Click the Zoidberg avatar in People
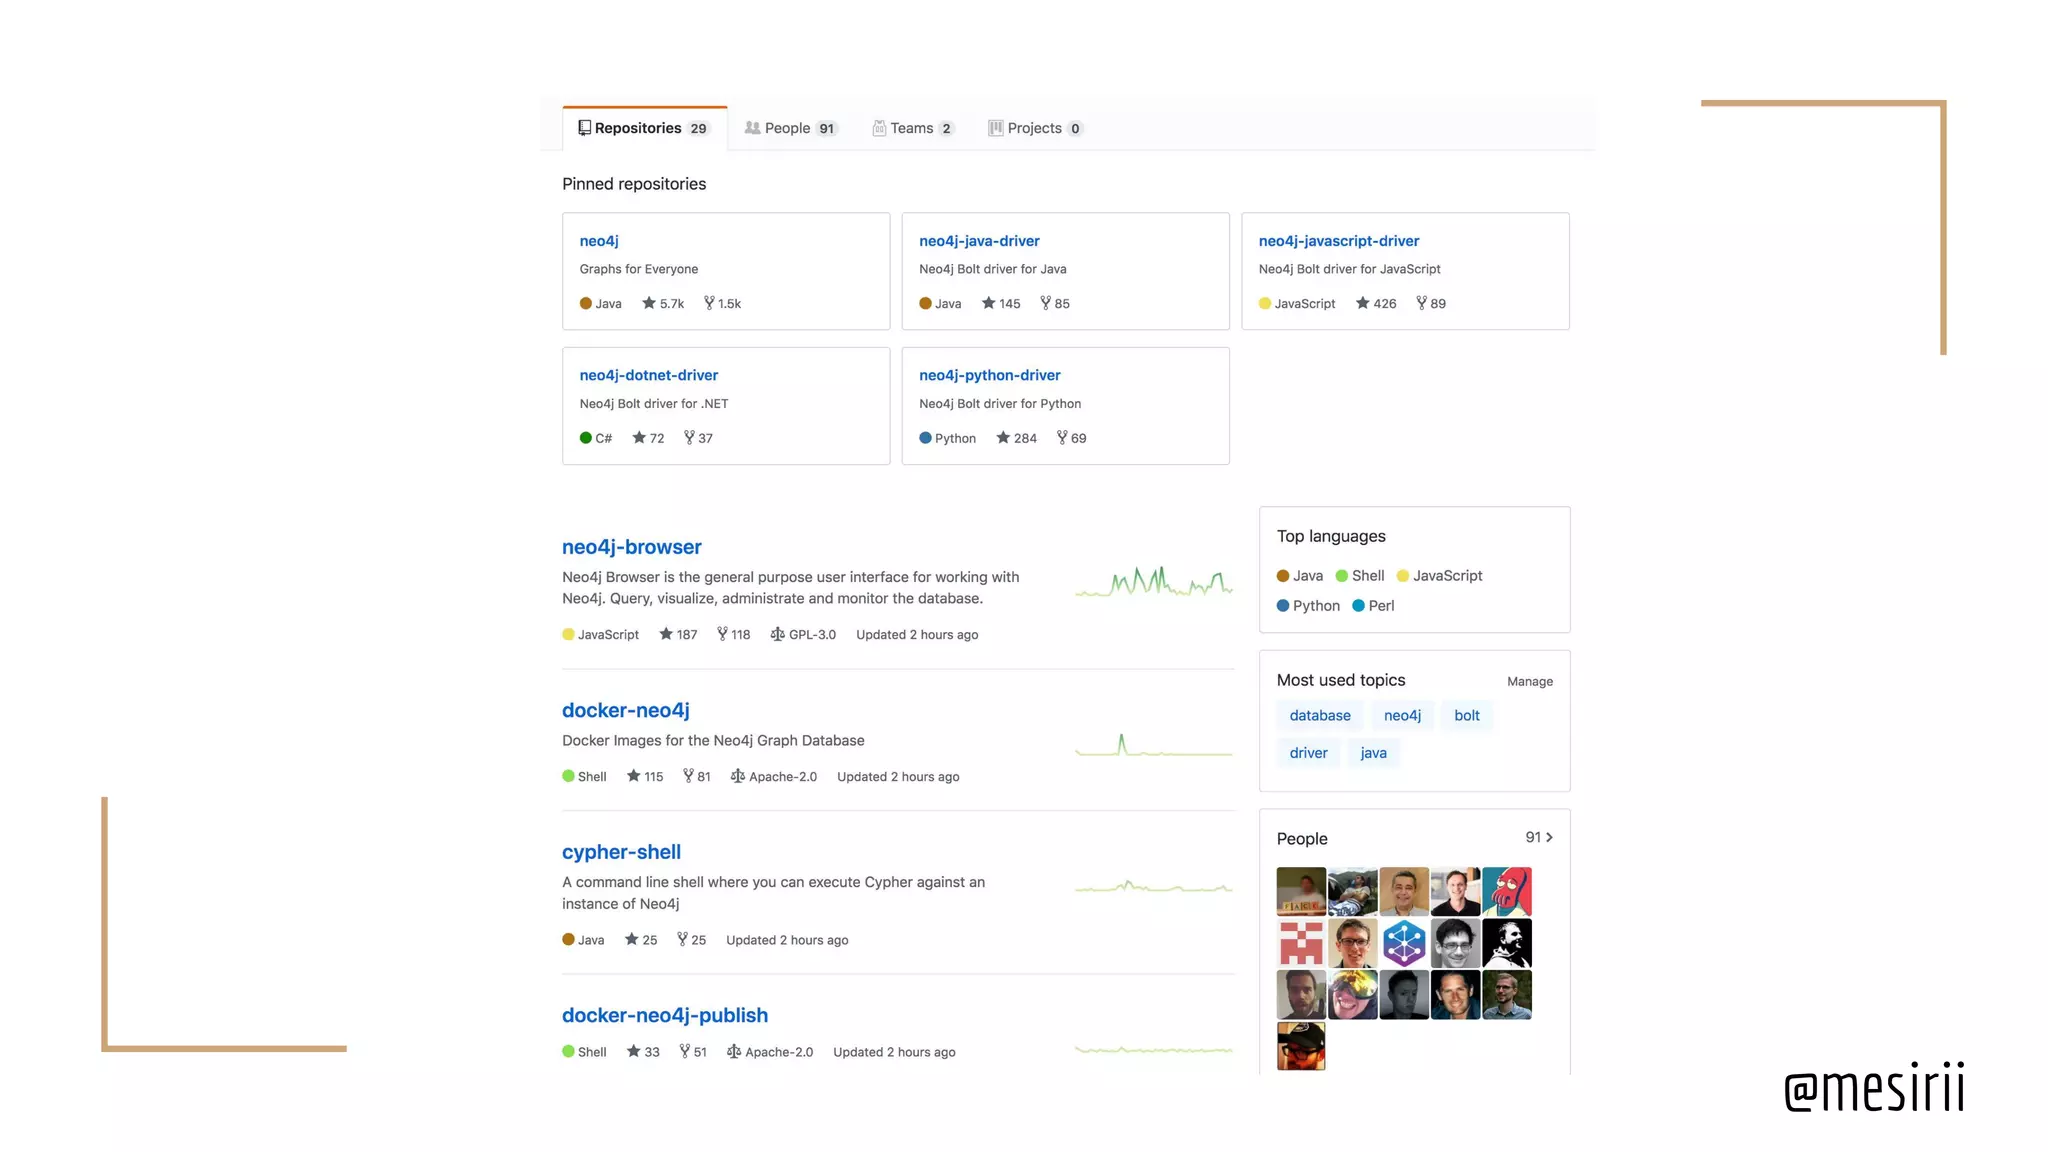The height and width of the screenshot is (1152, 2048). [1506, 891]
